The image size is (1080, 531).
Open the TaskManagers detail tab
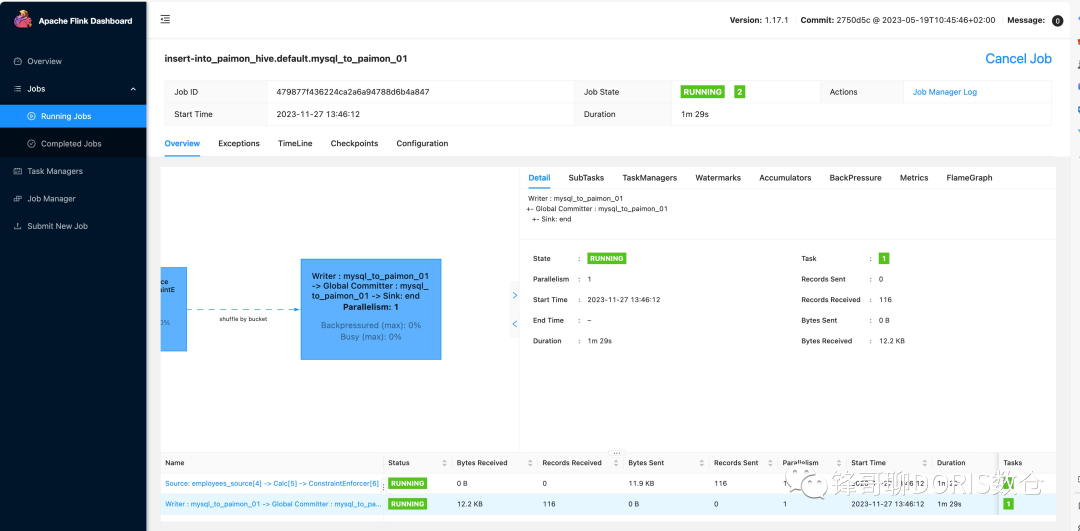tap(650, 178)
